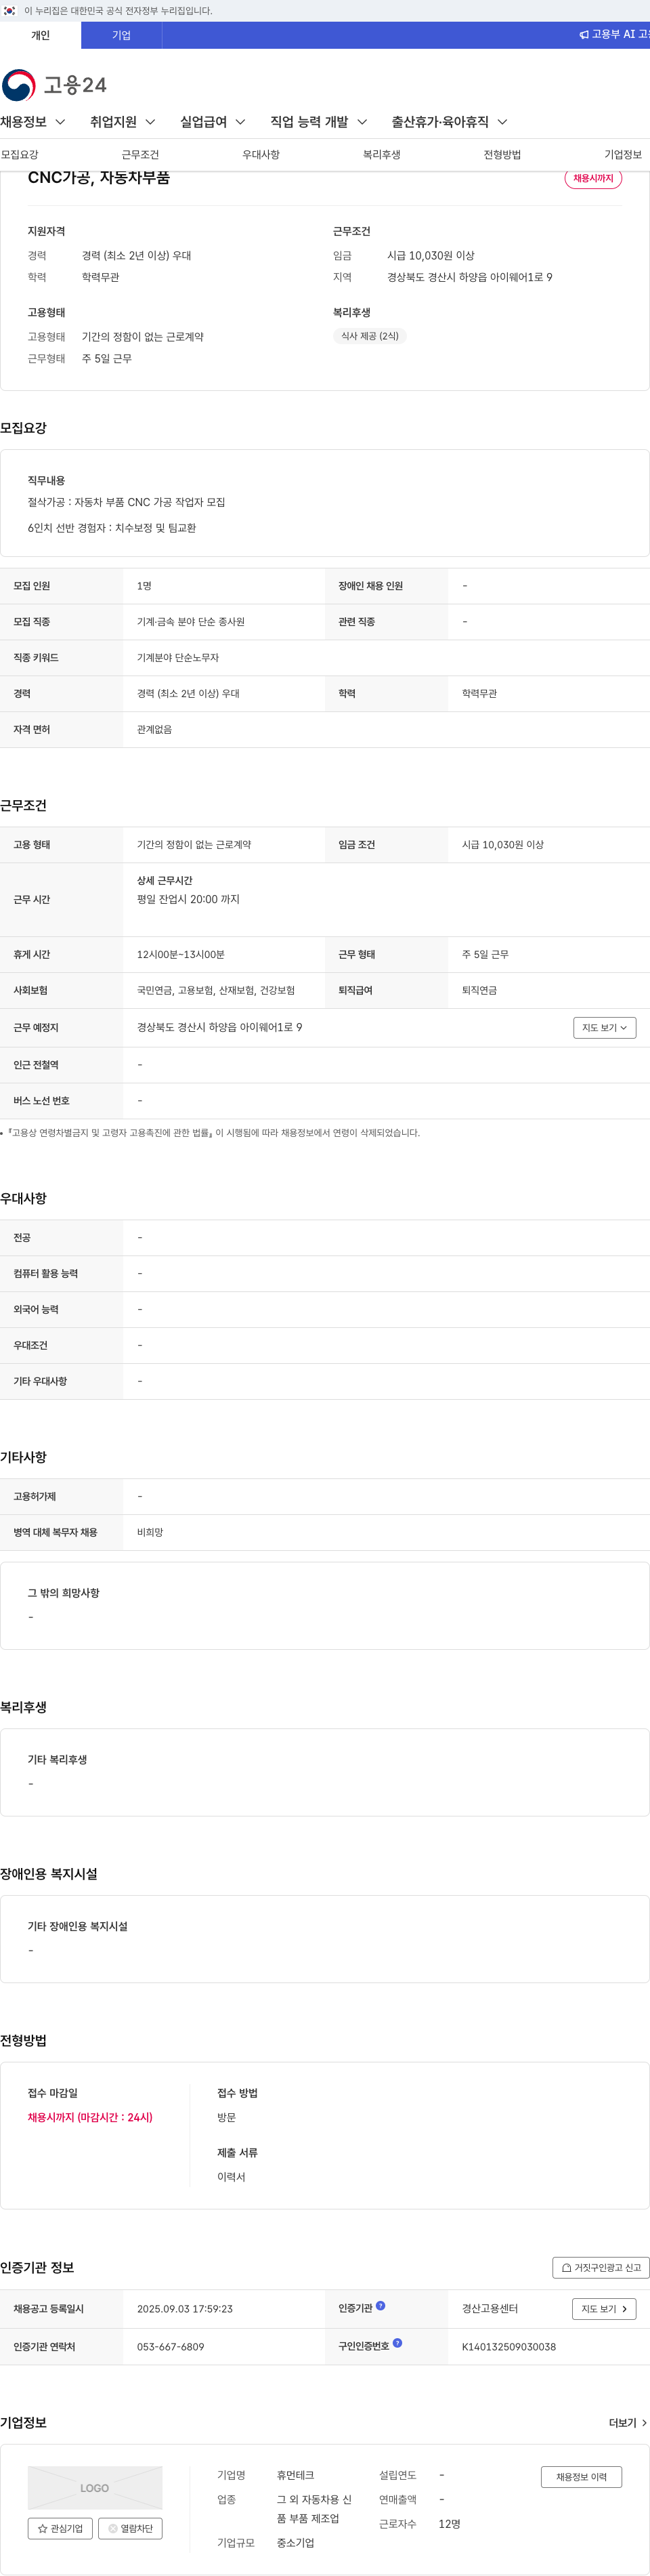Expand the 출산휴가·육아휴직 menu

click(x=450, y=122)
